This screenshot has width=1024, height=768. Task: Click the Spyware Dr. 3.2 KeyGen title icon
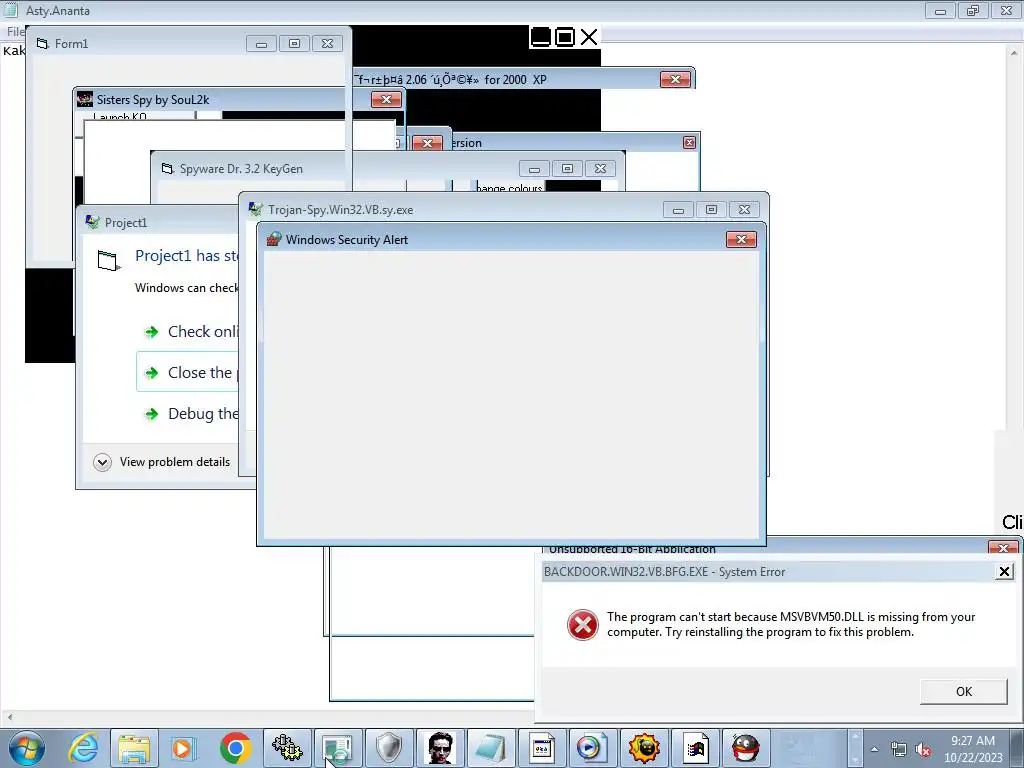(x=168, y=168)
